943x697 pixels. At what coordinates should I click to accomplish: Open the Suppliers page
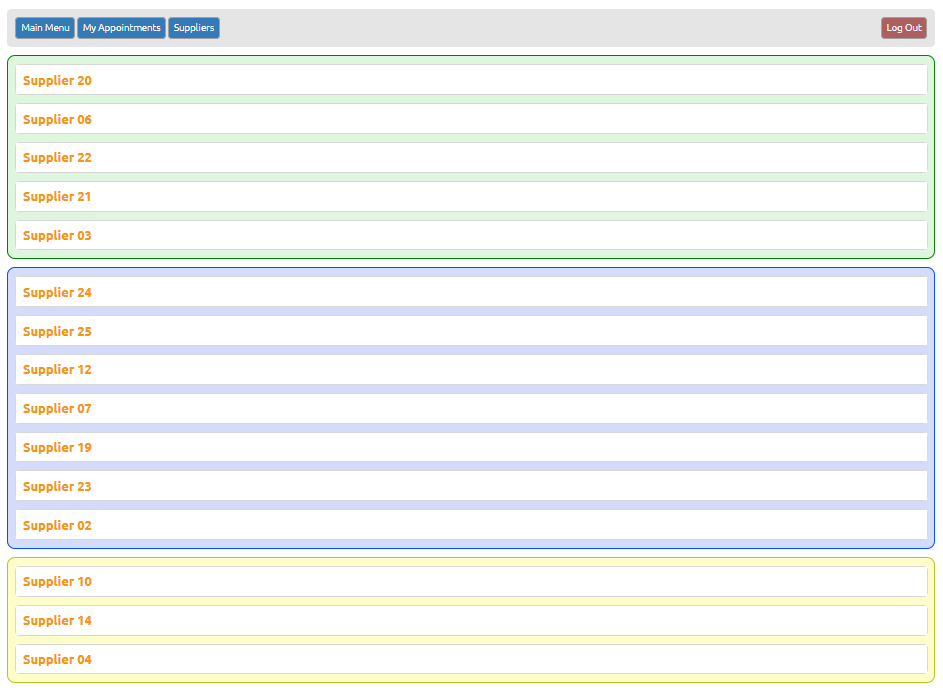coord(194,28)
